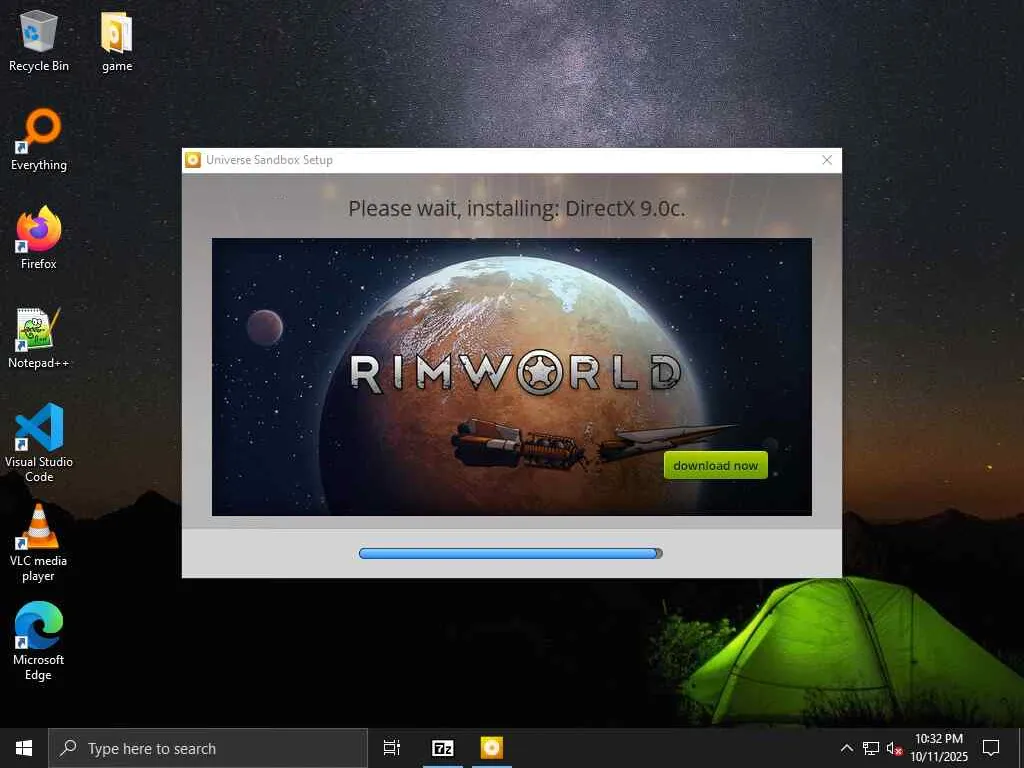Open VLC media player shortcut
The height and width of the screenshot is (768, 1024).
coord(39,542)
